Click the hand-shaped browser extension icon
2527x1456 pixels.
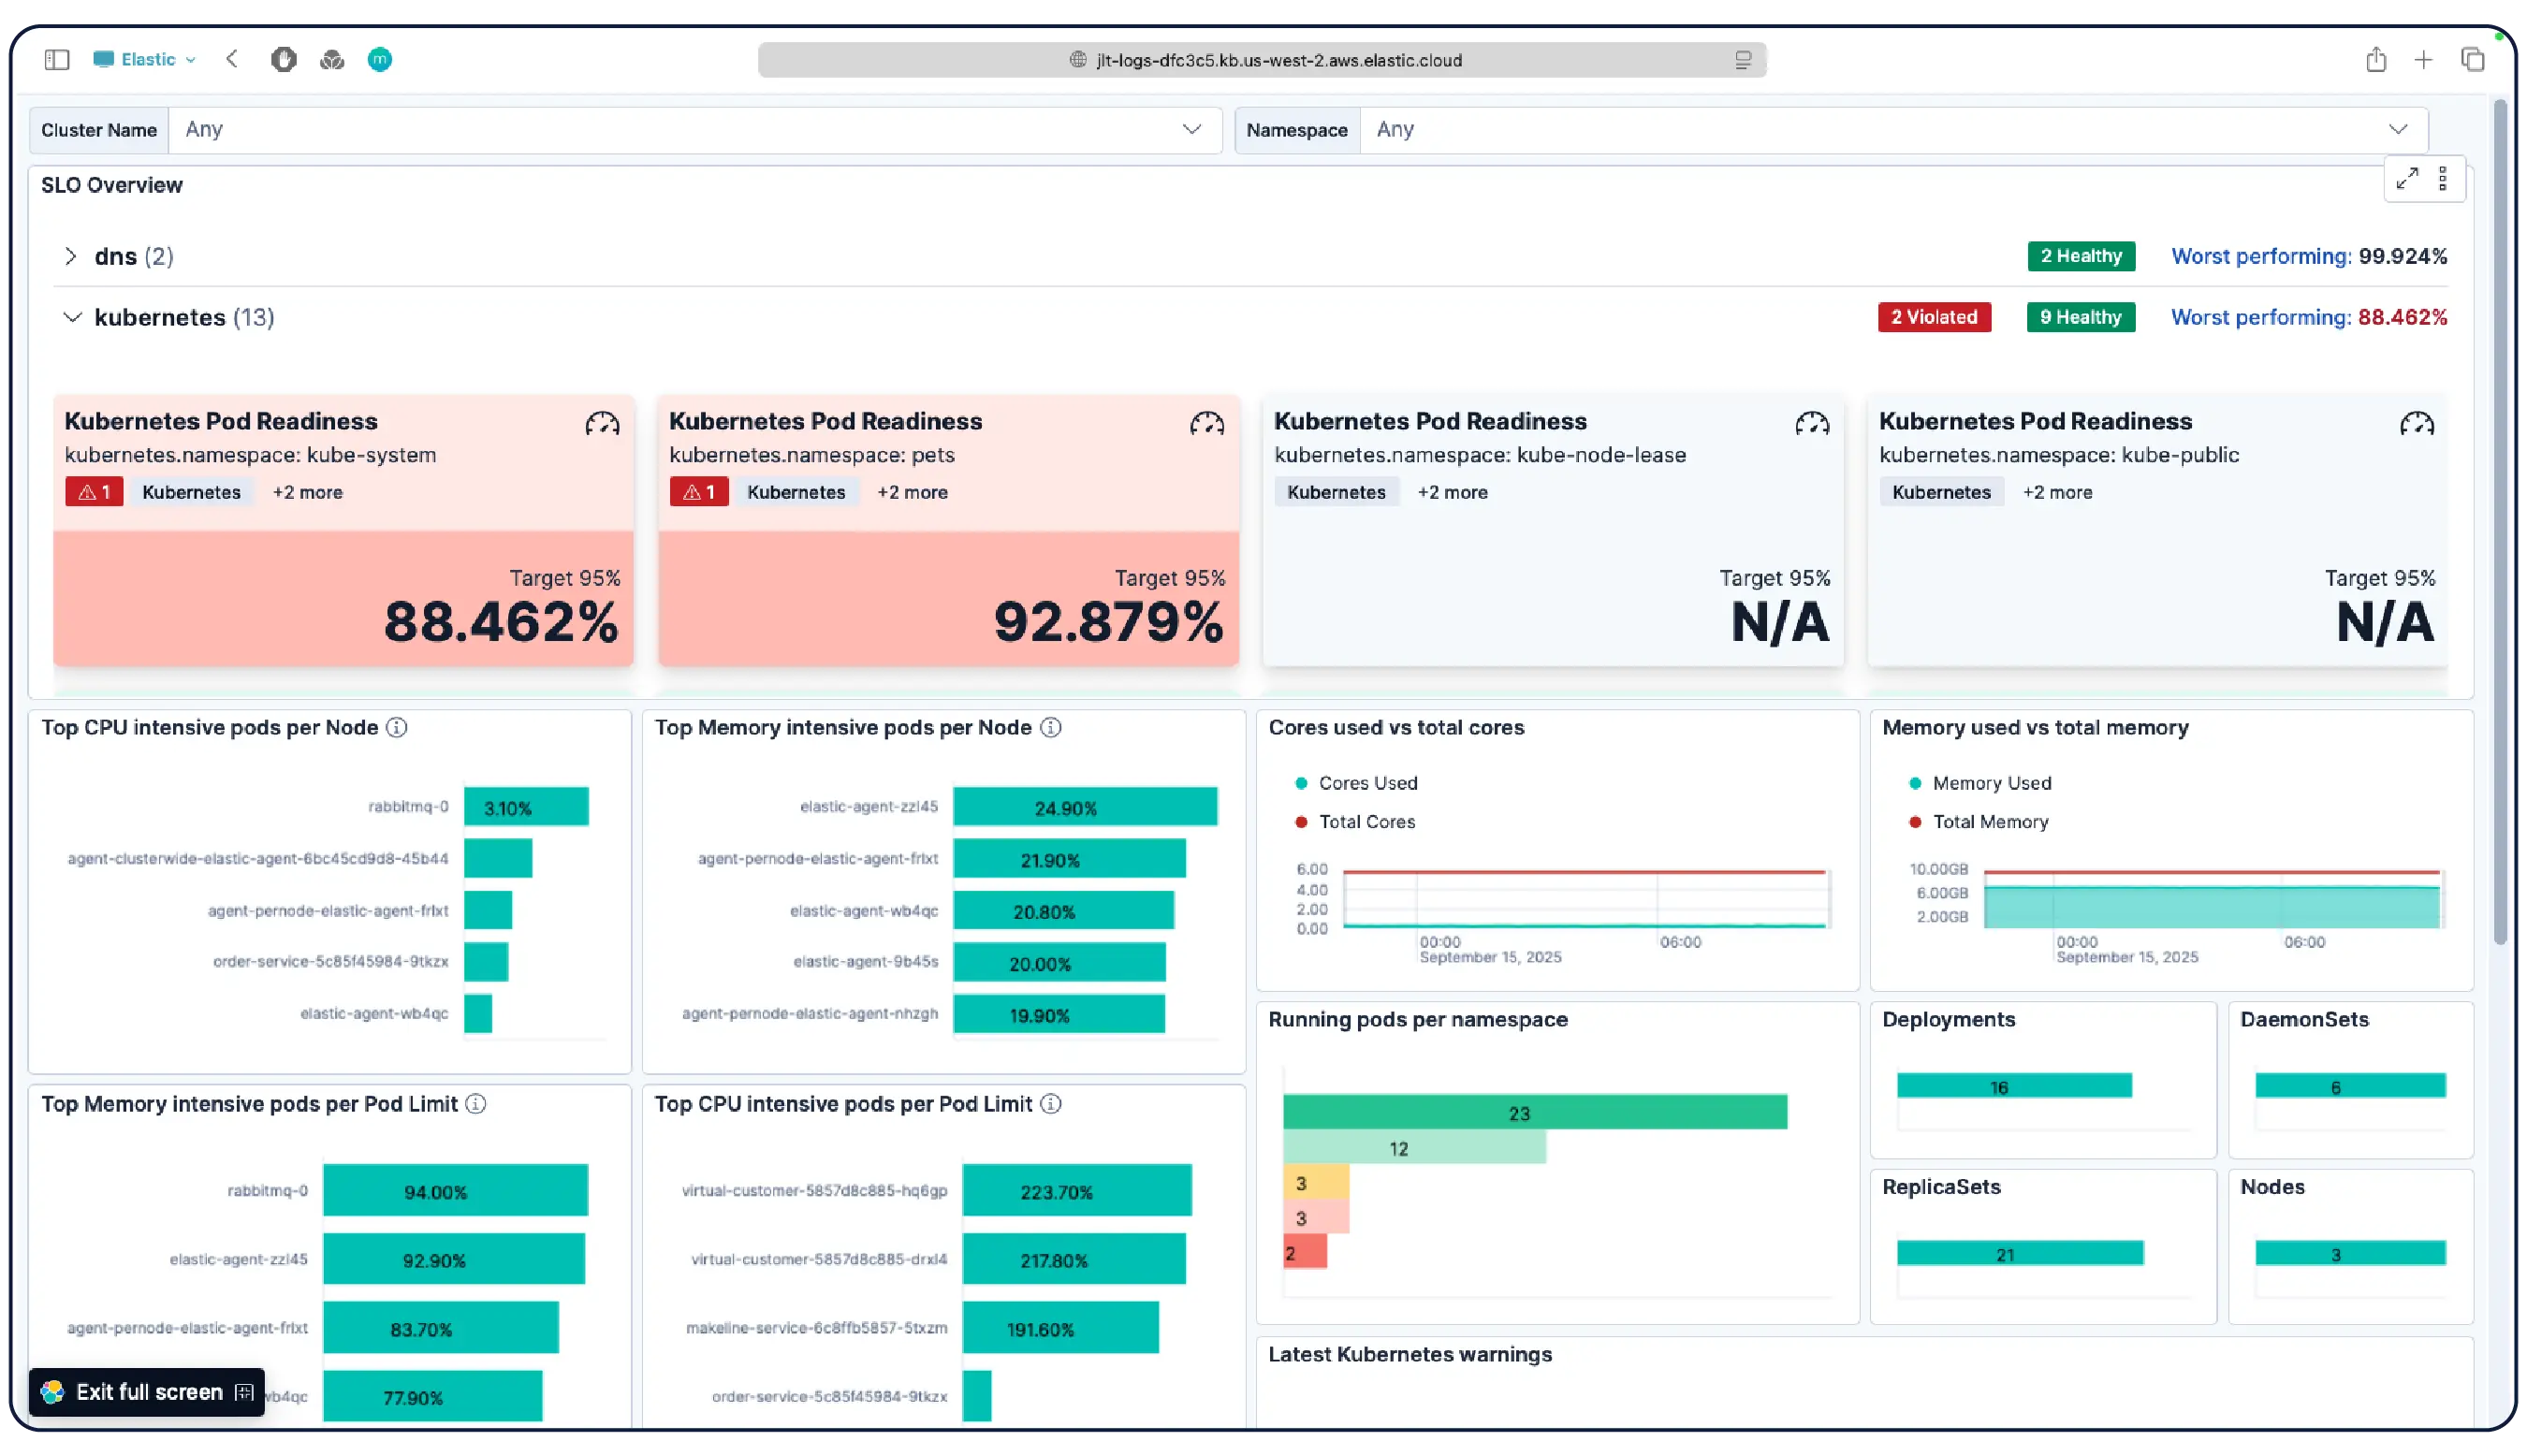(284, 59)
